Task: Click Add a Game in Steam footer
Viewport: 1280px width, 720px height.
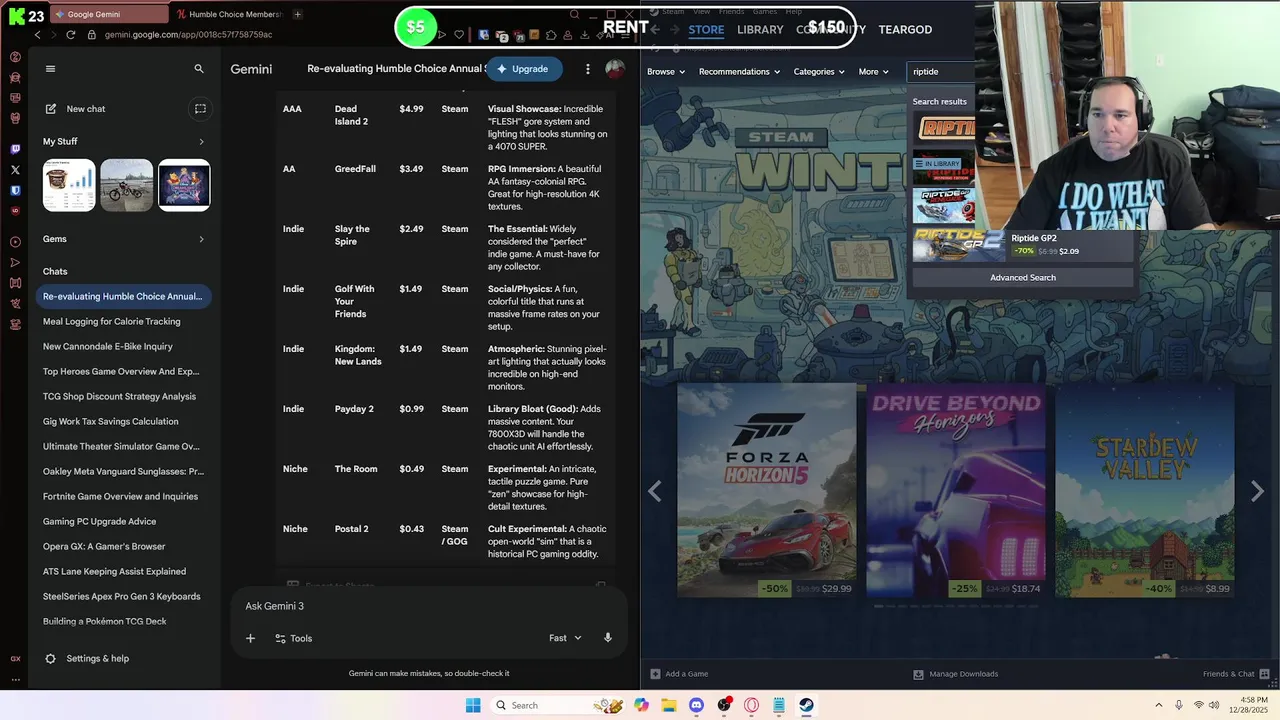Action: (679, 674)
